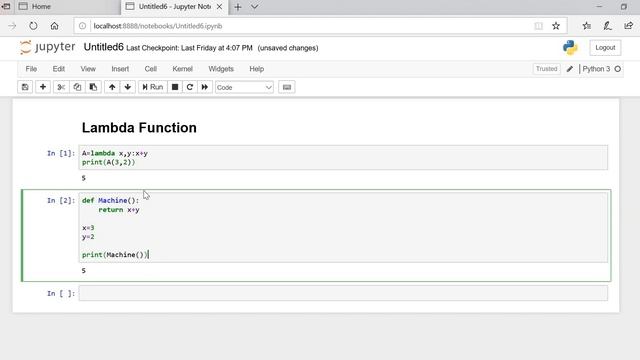
Task: Click the browser home icon
Action: point(54,26)
